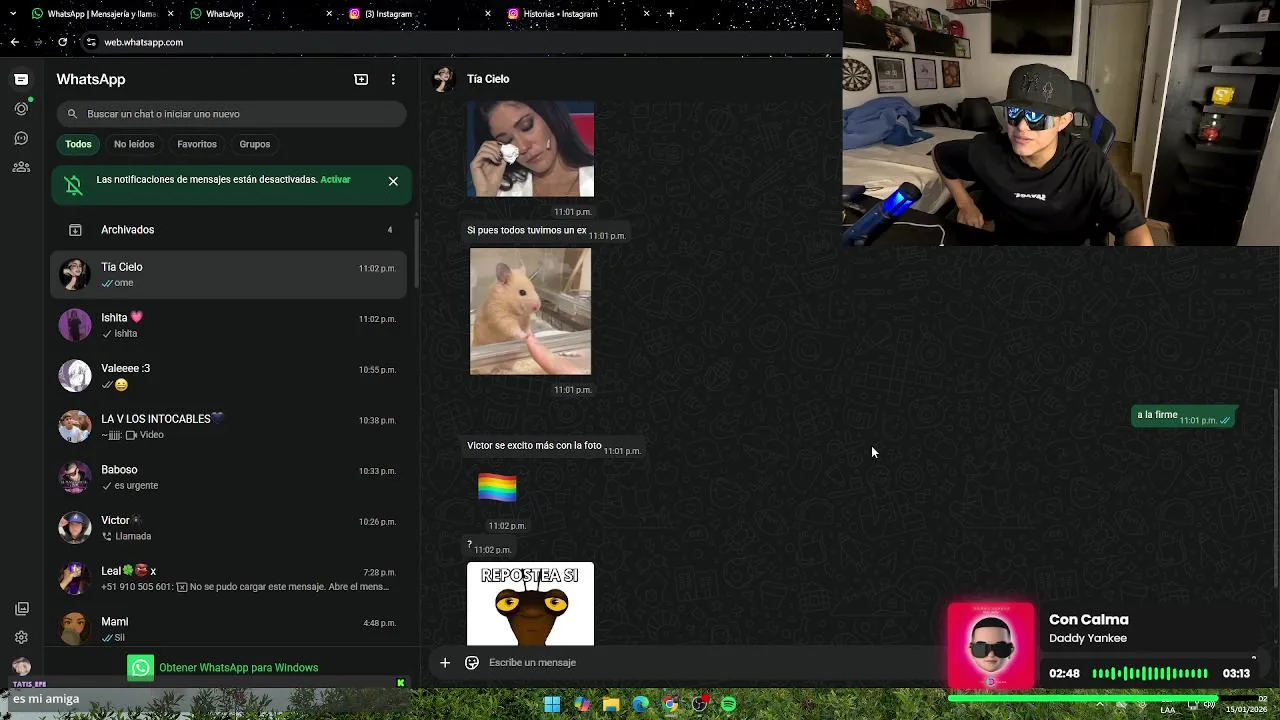Click the search chat input field

pyautogui.click(x=231, y=114)
